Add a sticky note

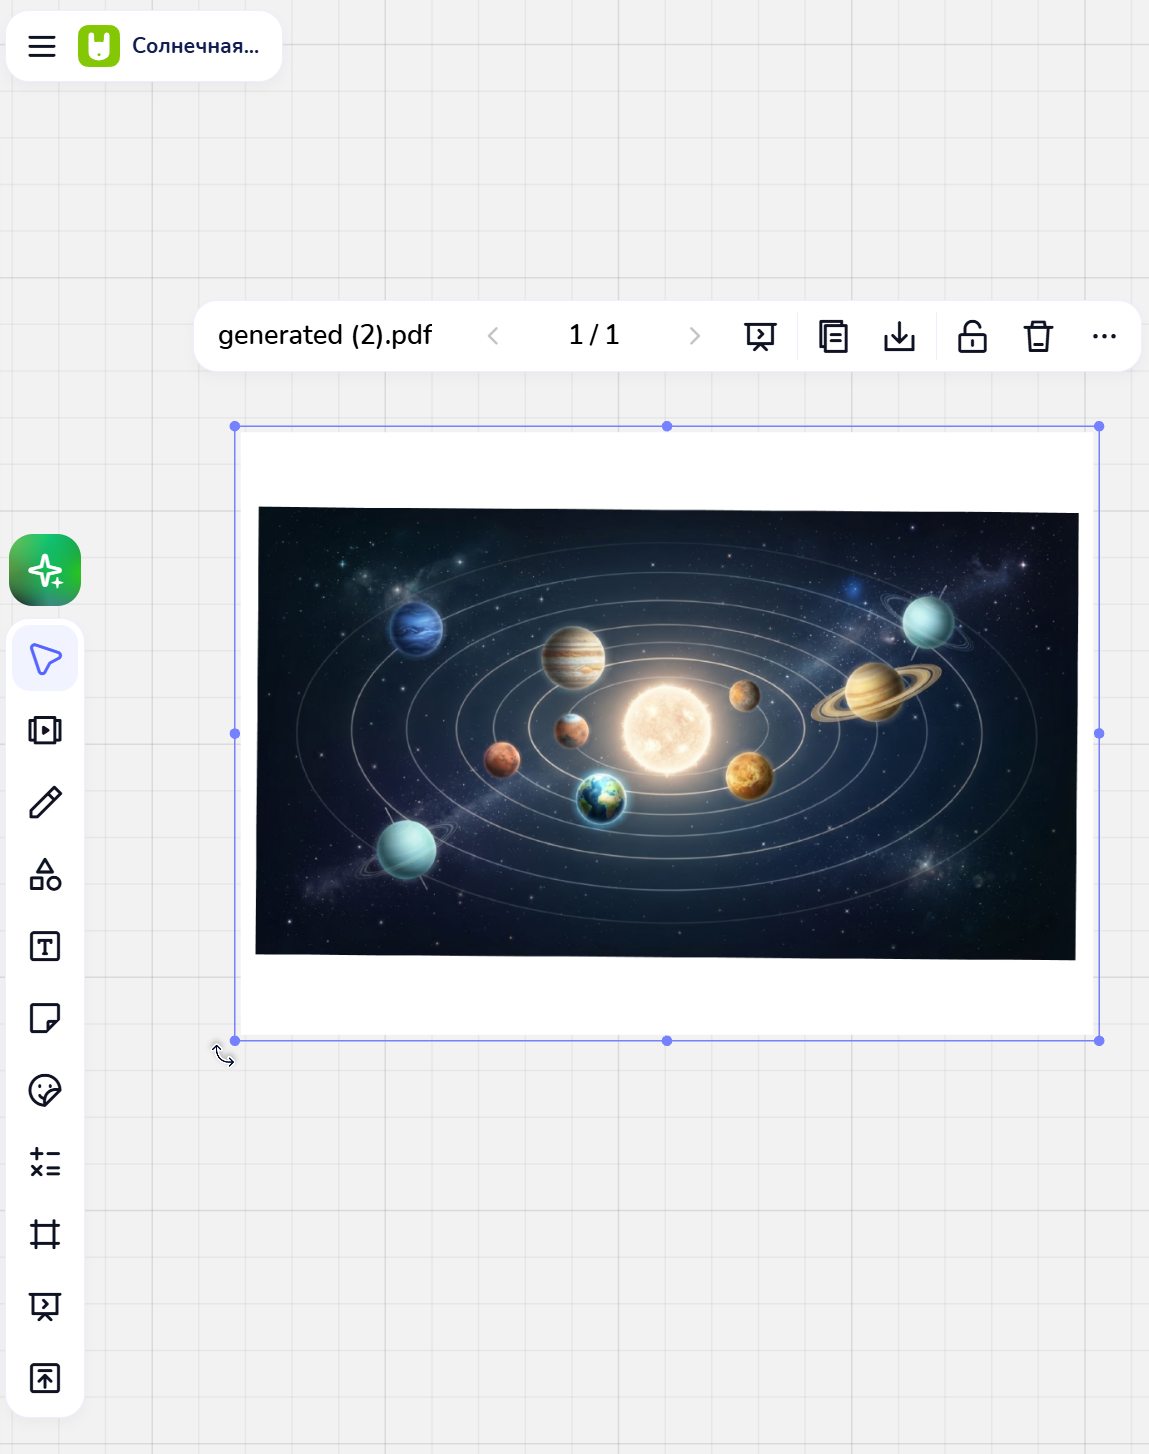point(45,1018)
